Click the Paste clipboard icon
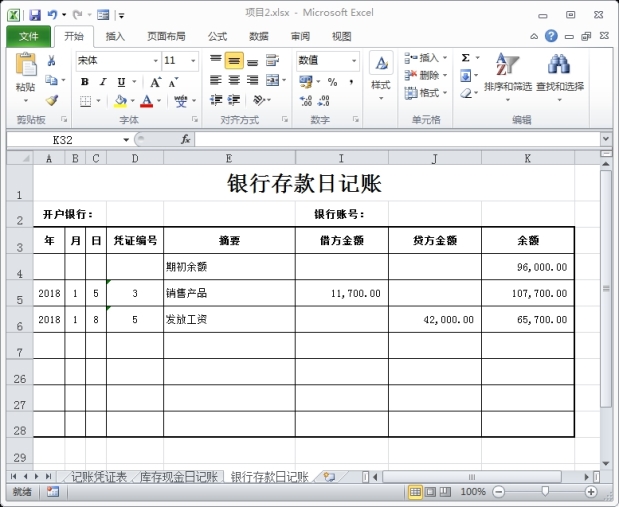This screenshot has height=507, width=619. click(x=26, y=64)
